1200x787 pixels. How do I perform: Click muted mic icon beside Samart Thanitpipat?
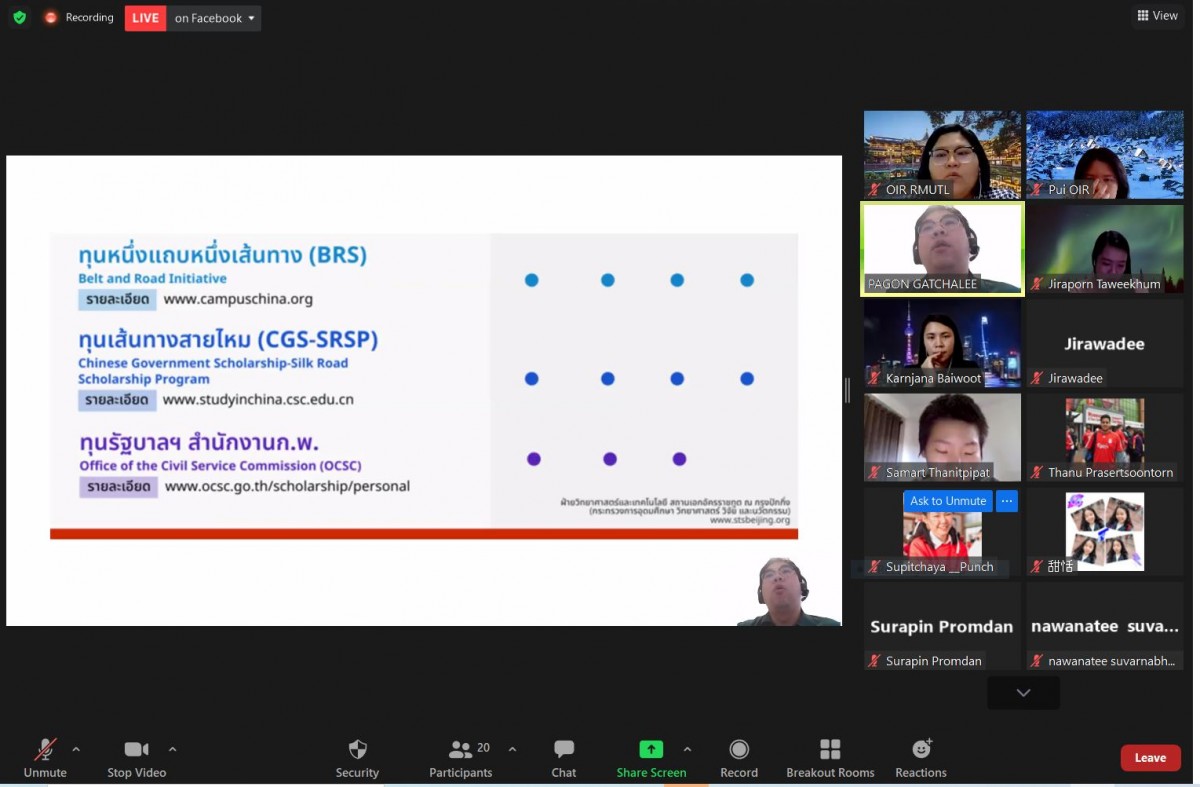coord(875,472)
